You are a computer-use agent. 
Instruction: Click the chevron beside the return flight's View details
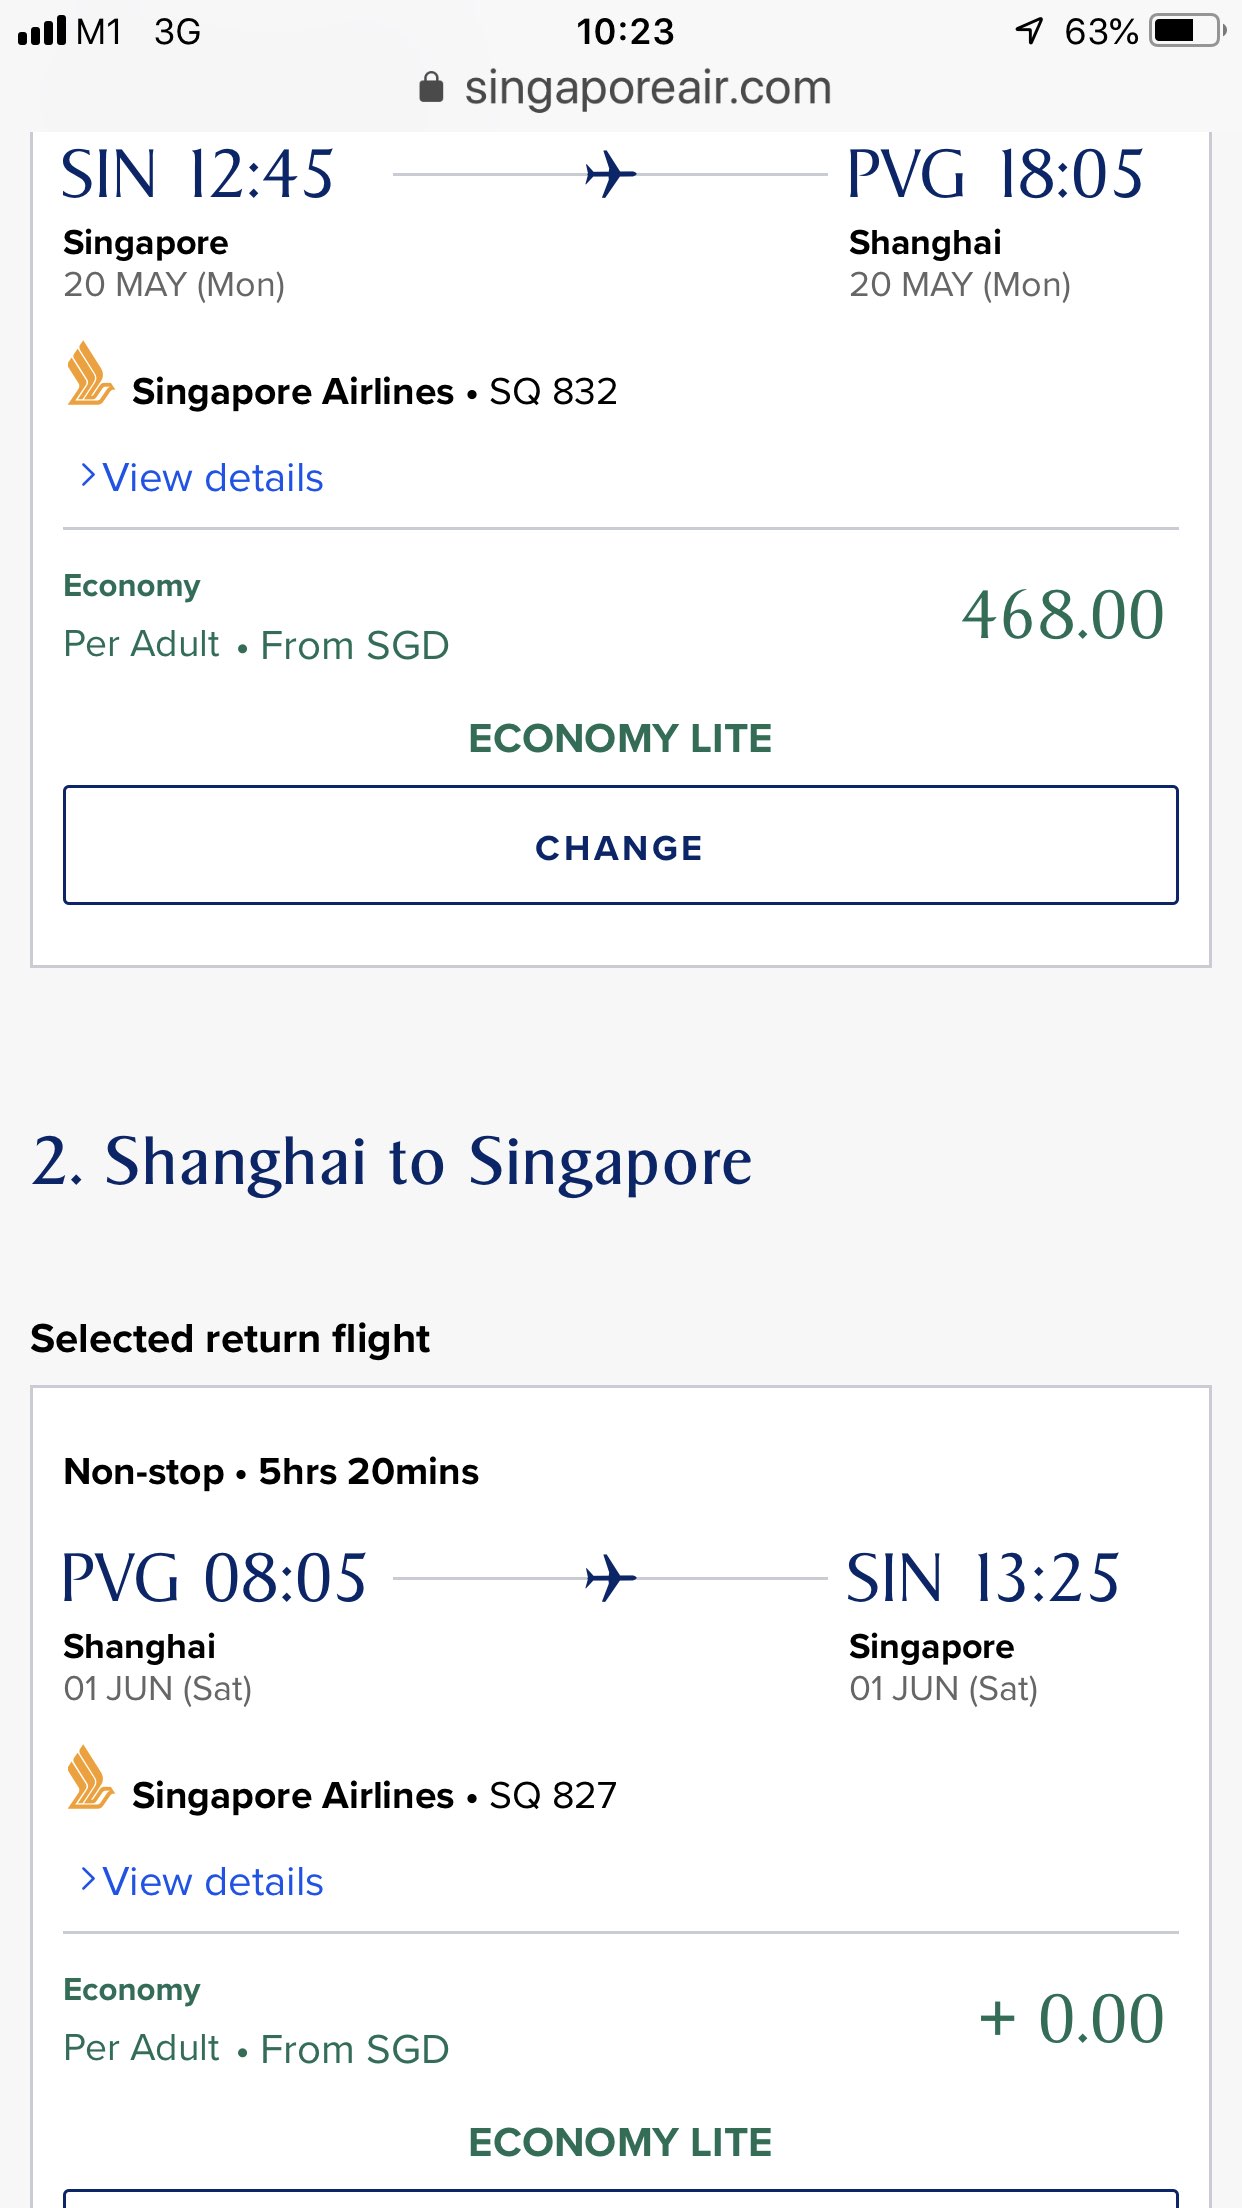[88, 1880]
